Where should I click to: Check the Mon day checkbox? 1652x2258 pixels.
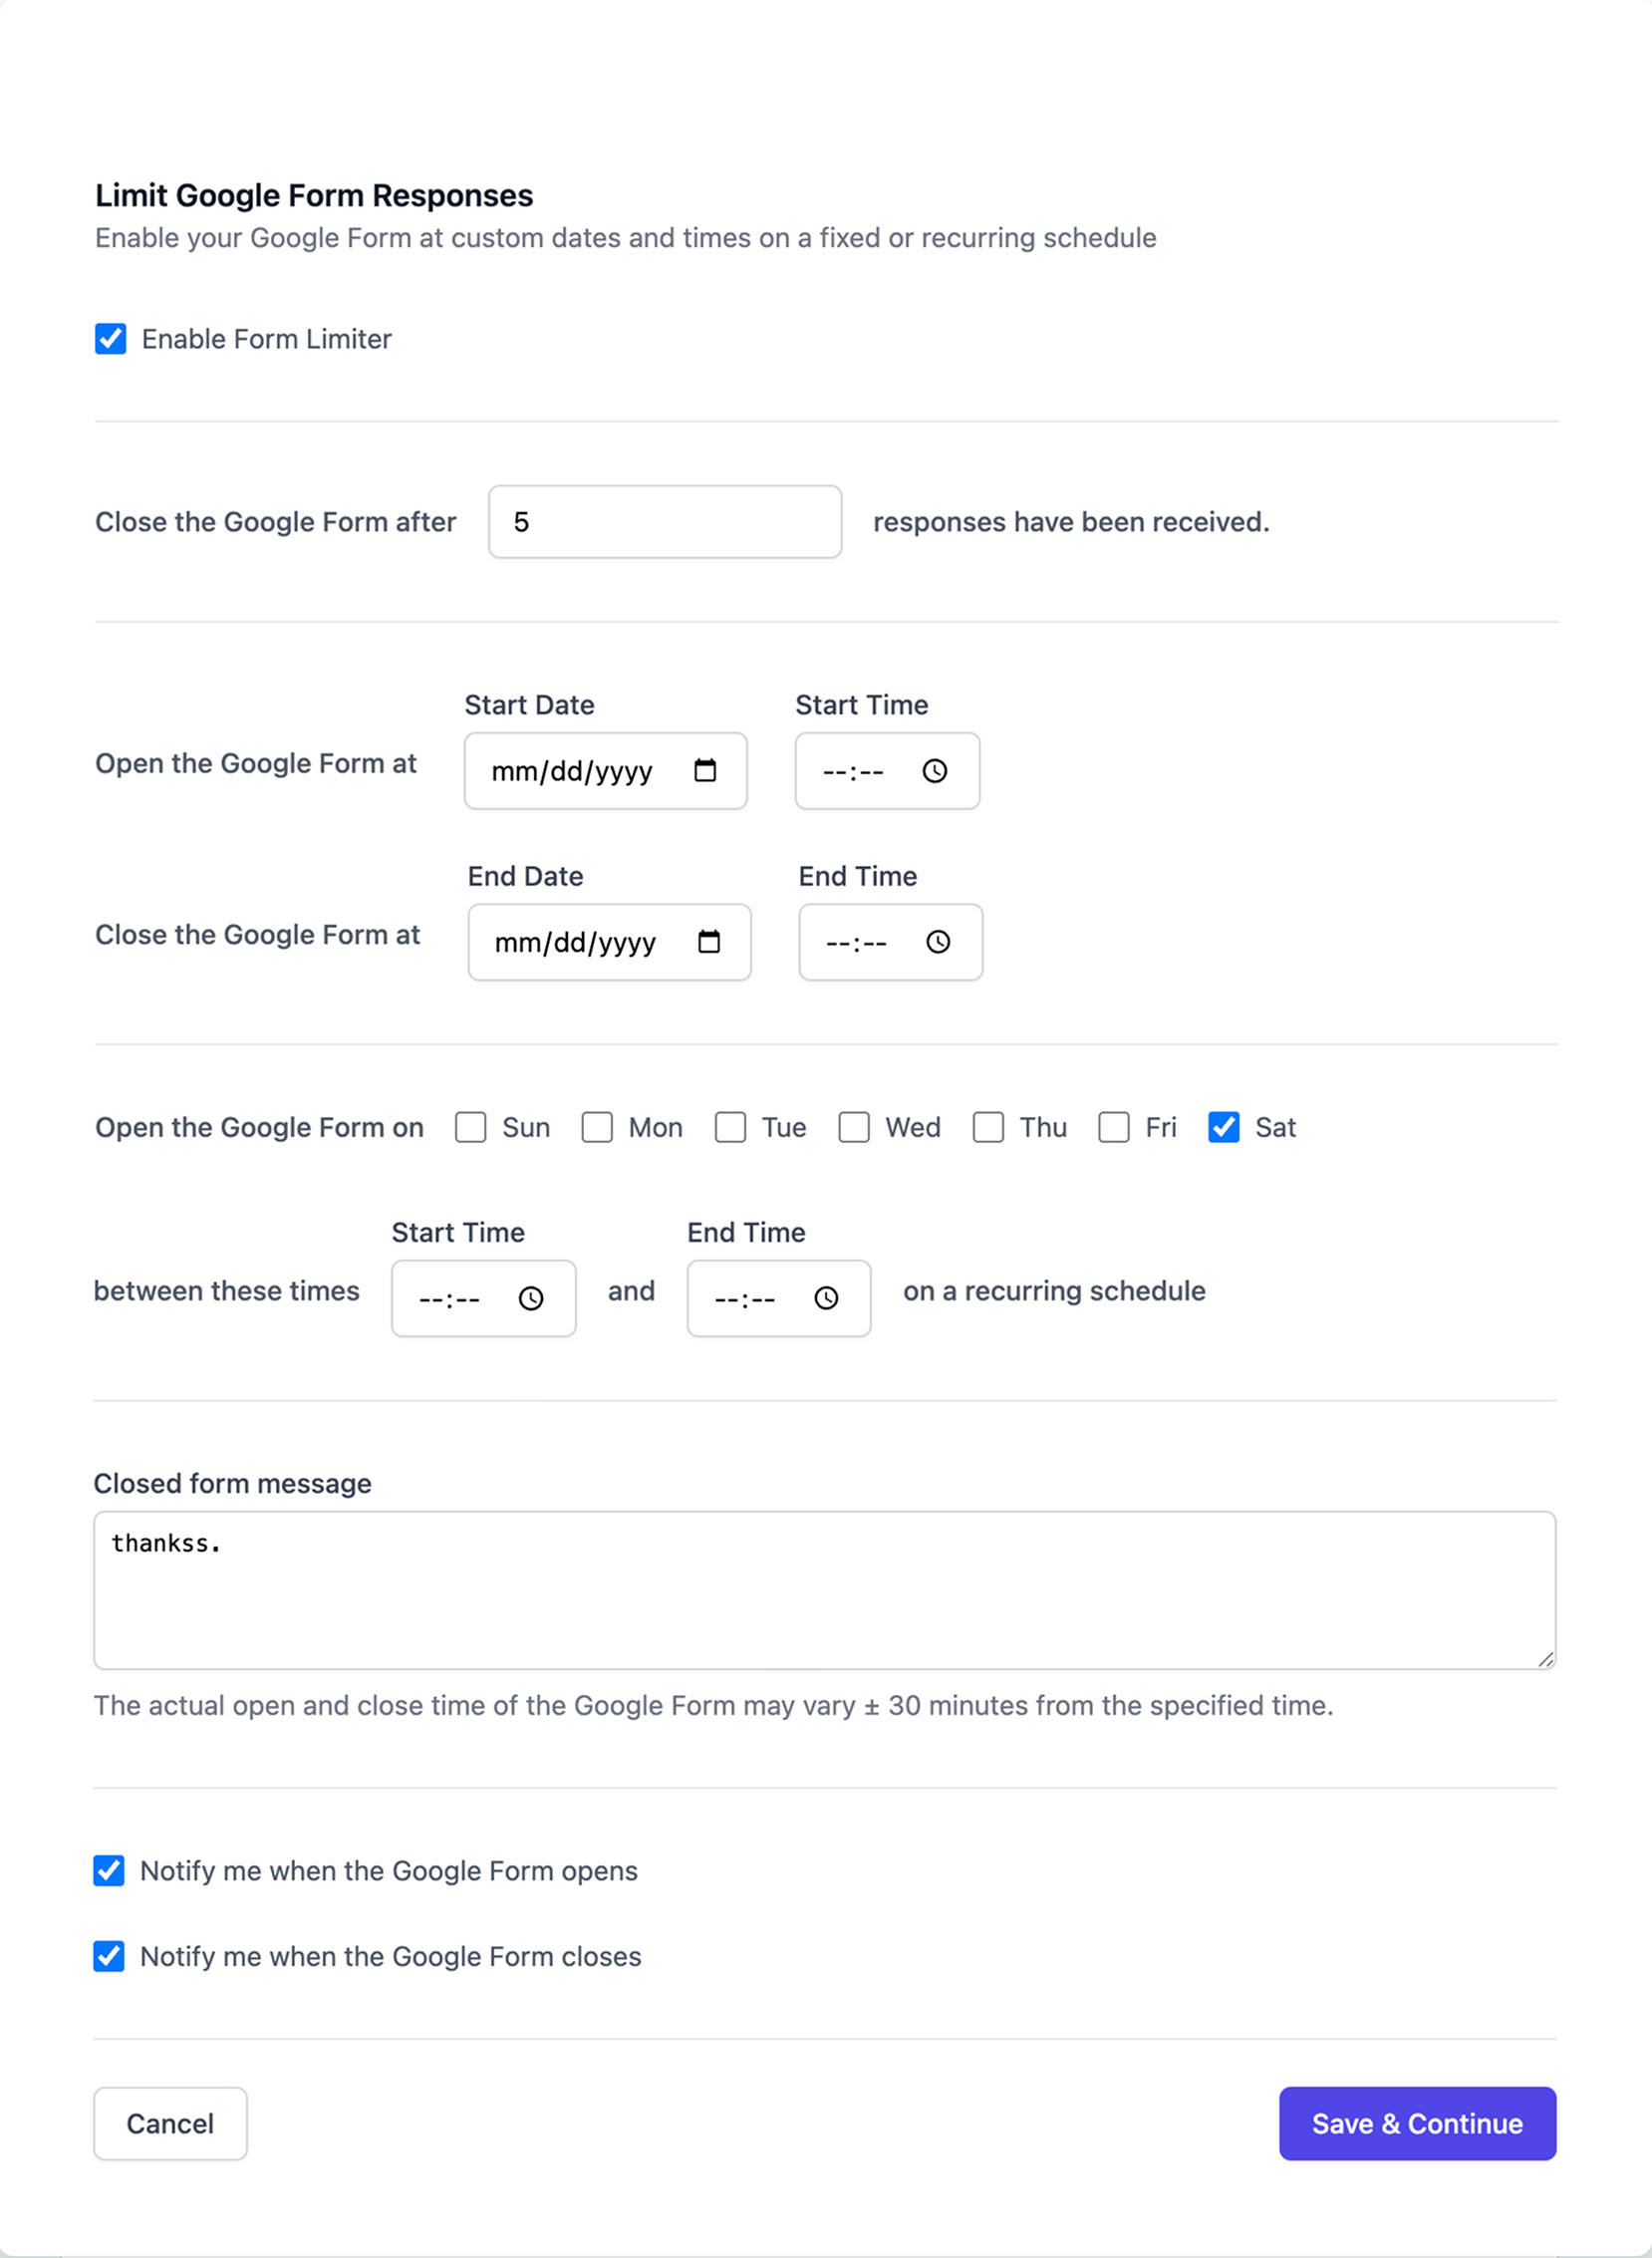point(597,1127)
